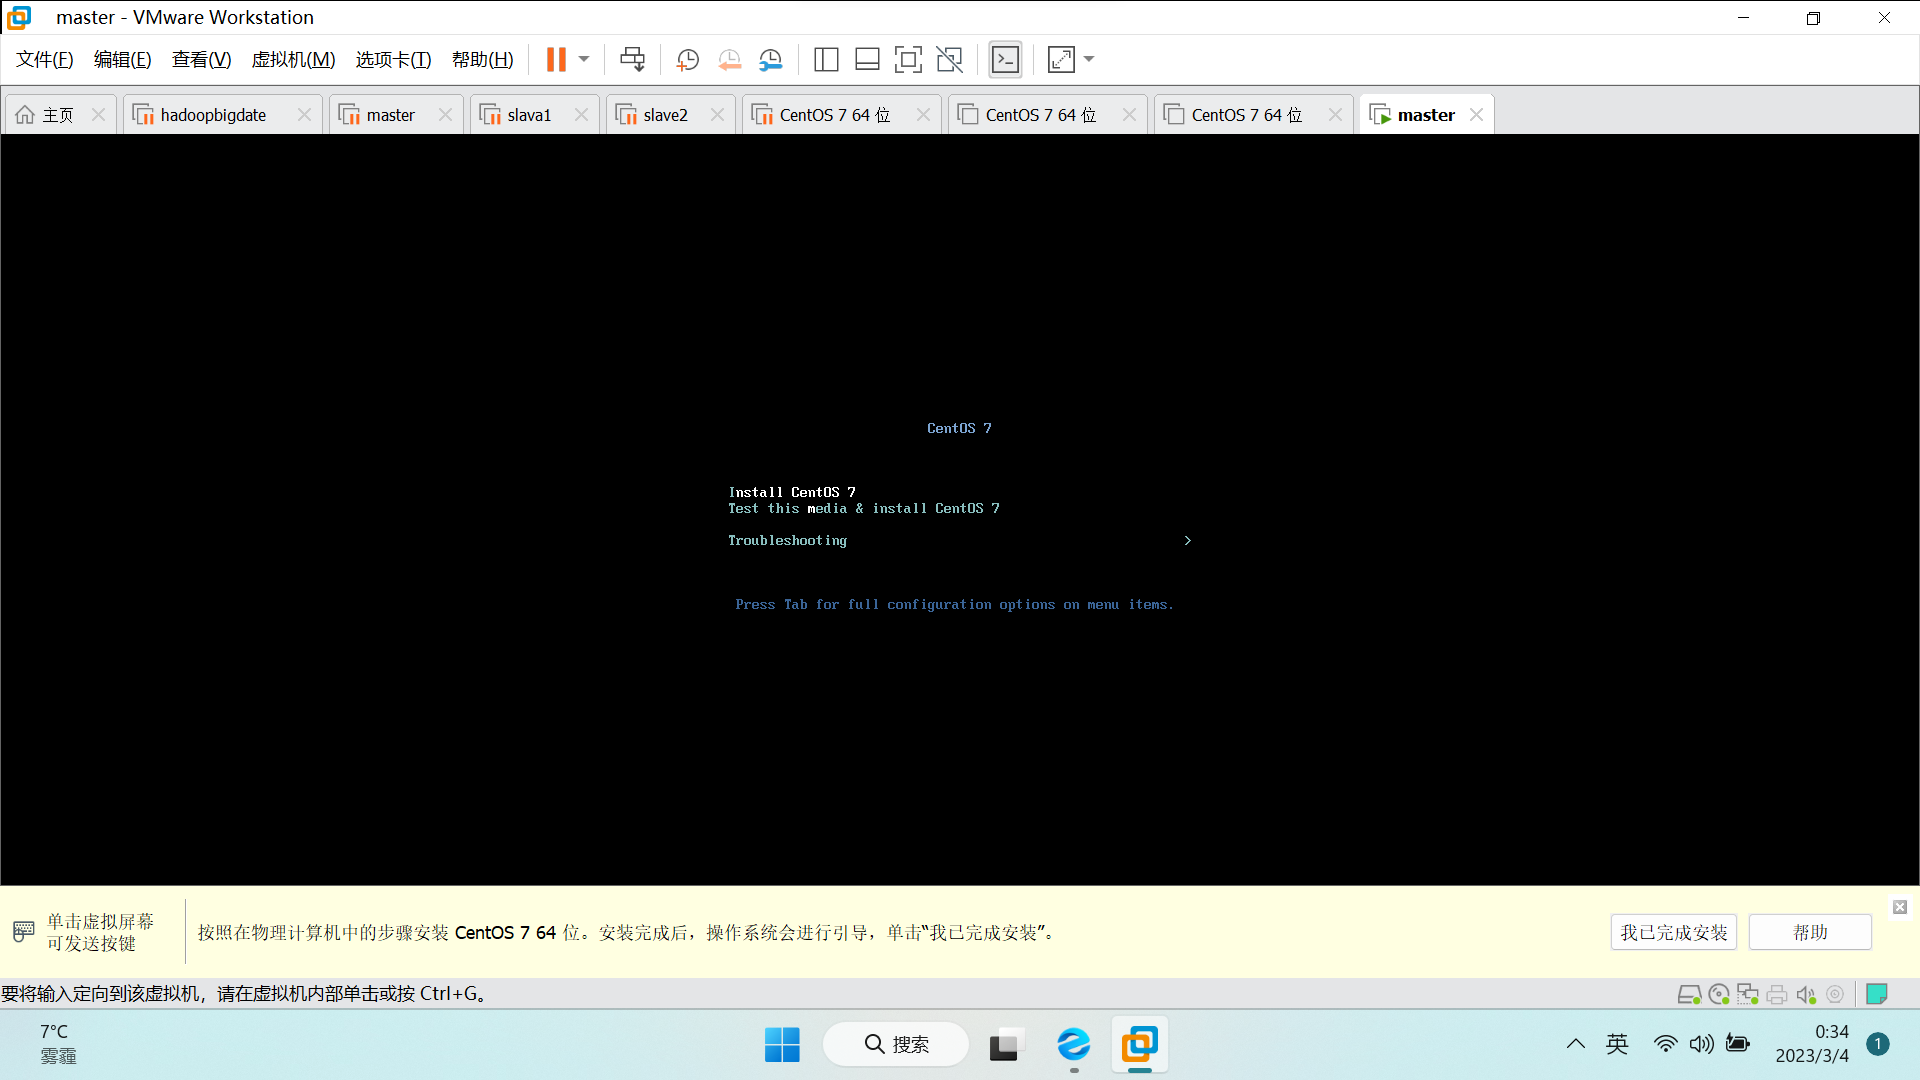
Task: Expand Troubleshooting submenu arrow
Action: 1187,540
